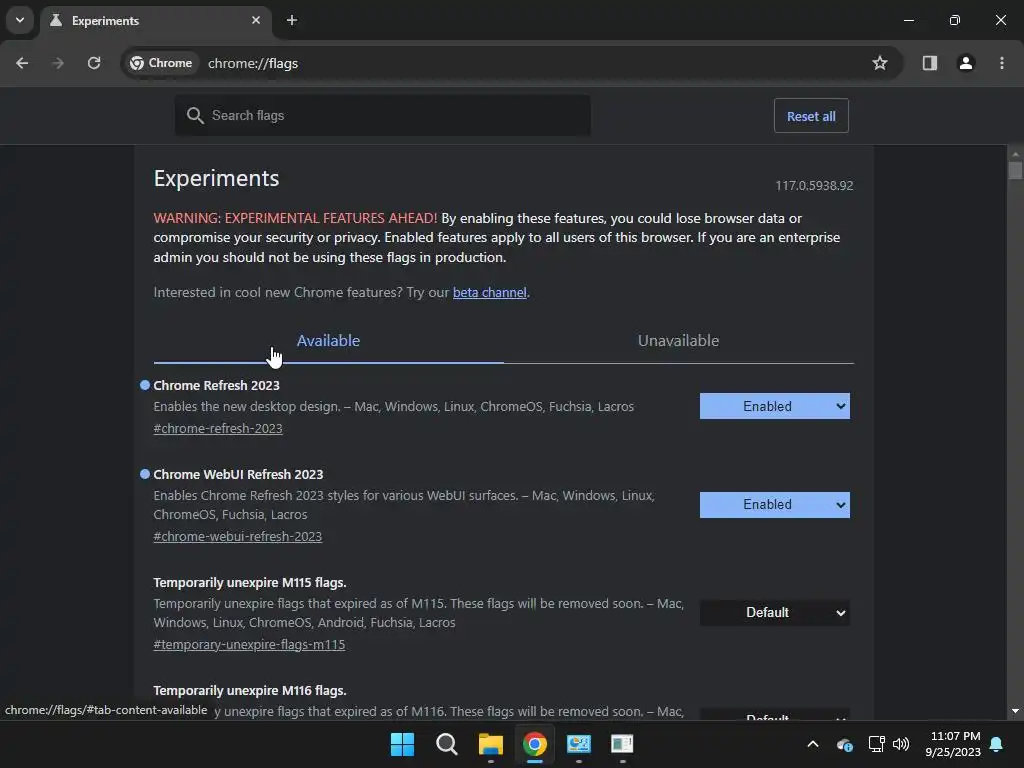Bookmark this page with the star icon
The image size is (1024, 768).
tap(880, 63)
